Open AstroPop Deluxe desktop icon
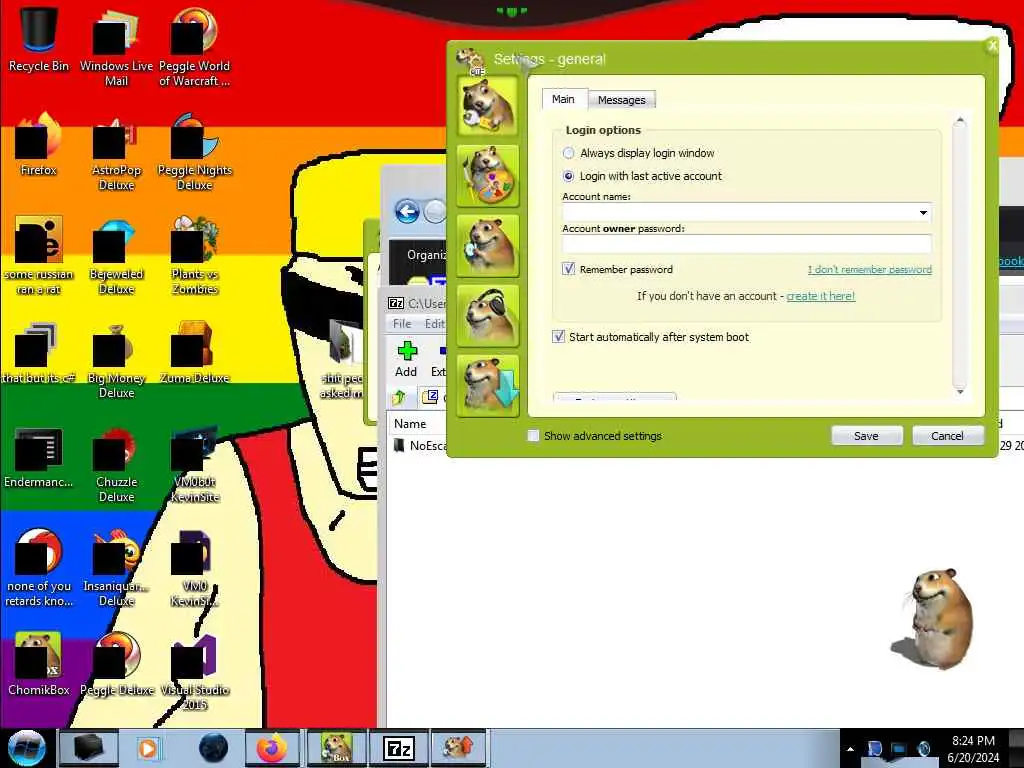This screenshot has width=1024, height=768. 116,152
